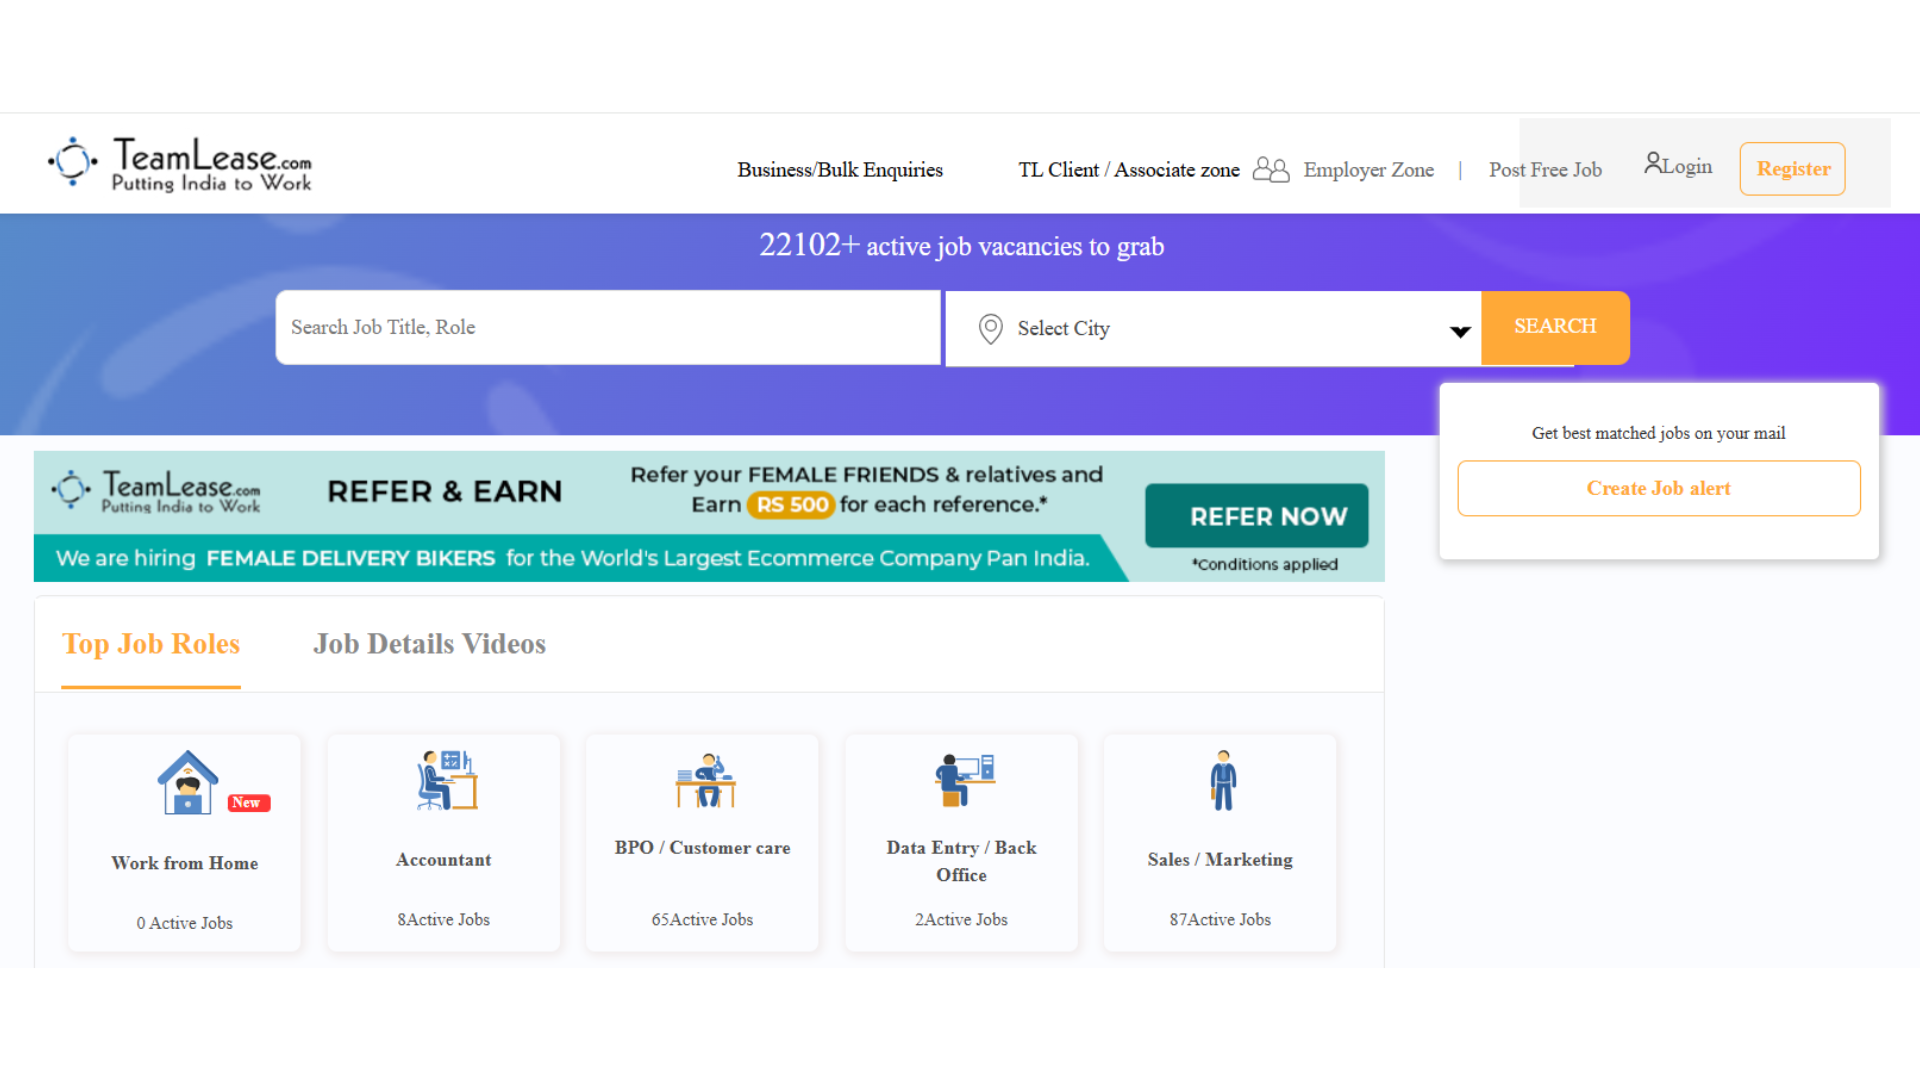Switch to the Top Job Roles tab

coord(151,644)
